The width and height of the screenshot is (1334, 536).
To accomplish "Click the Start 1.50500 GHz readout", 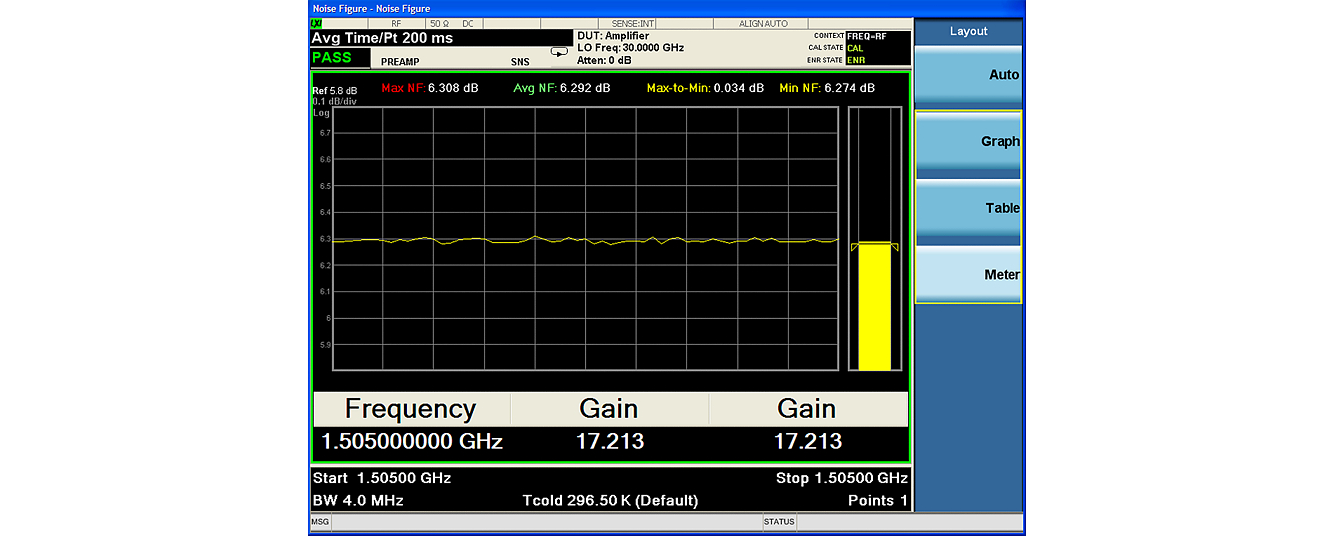I will pos(382,478).
